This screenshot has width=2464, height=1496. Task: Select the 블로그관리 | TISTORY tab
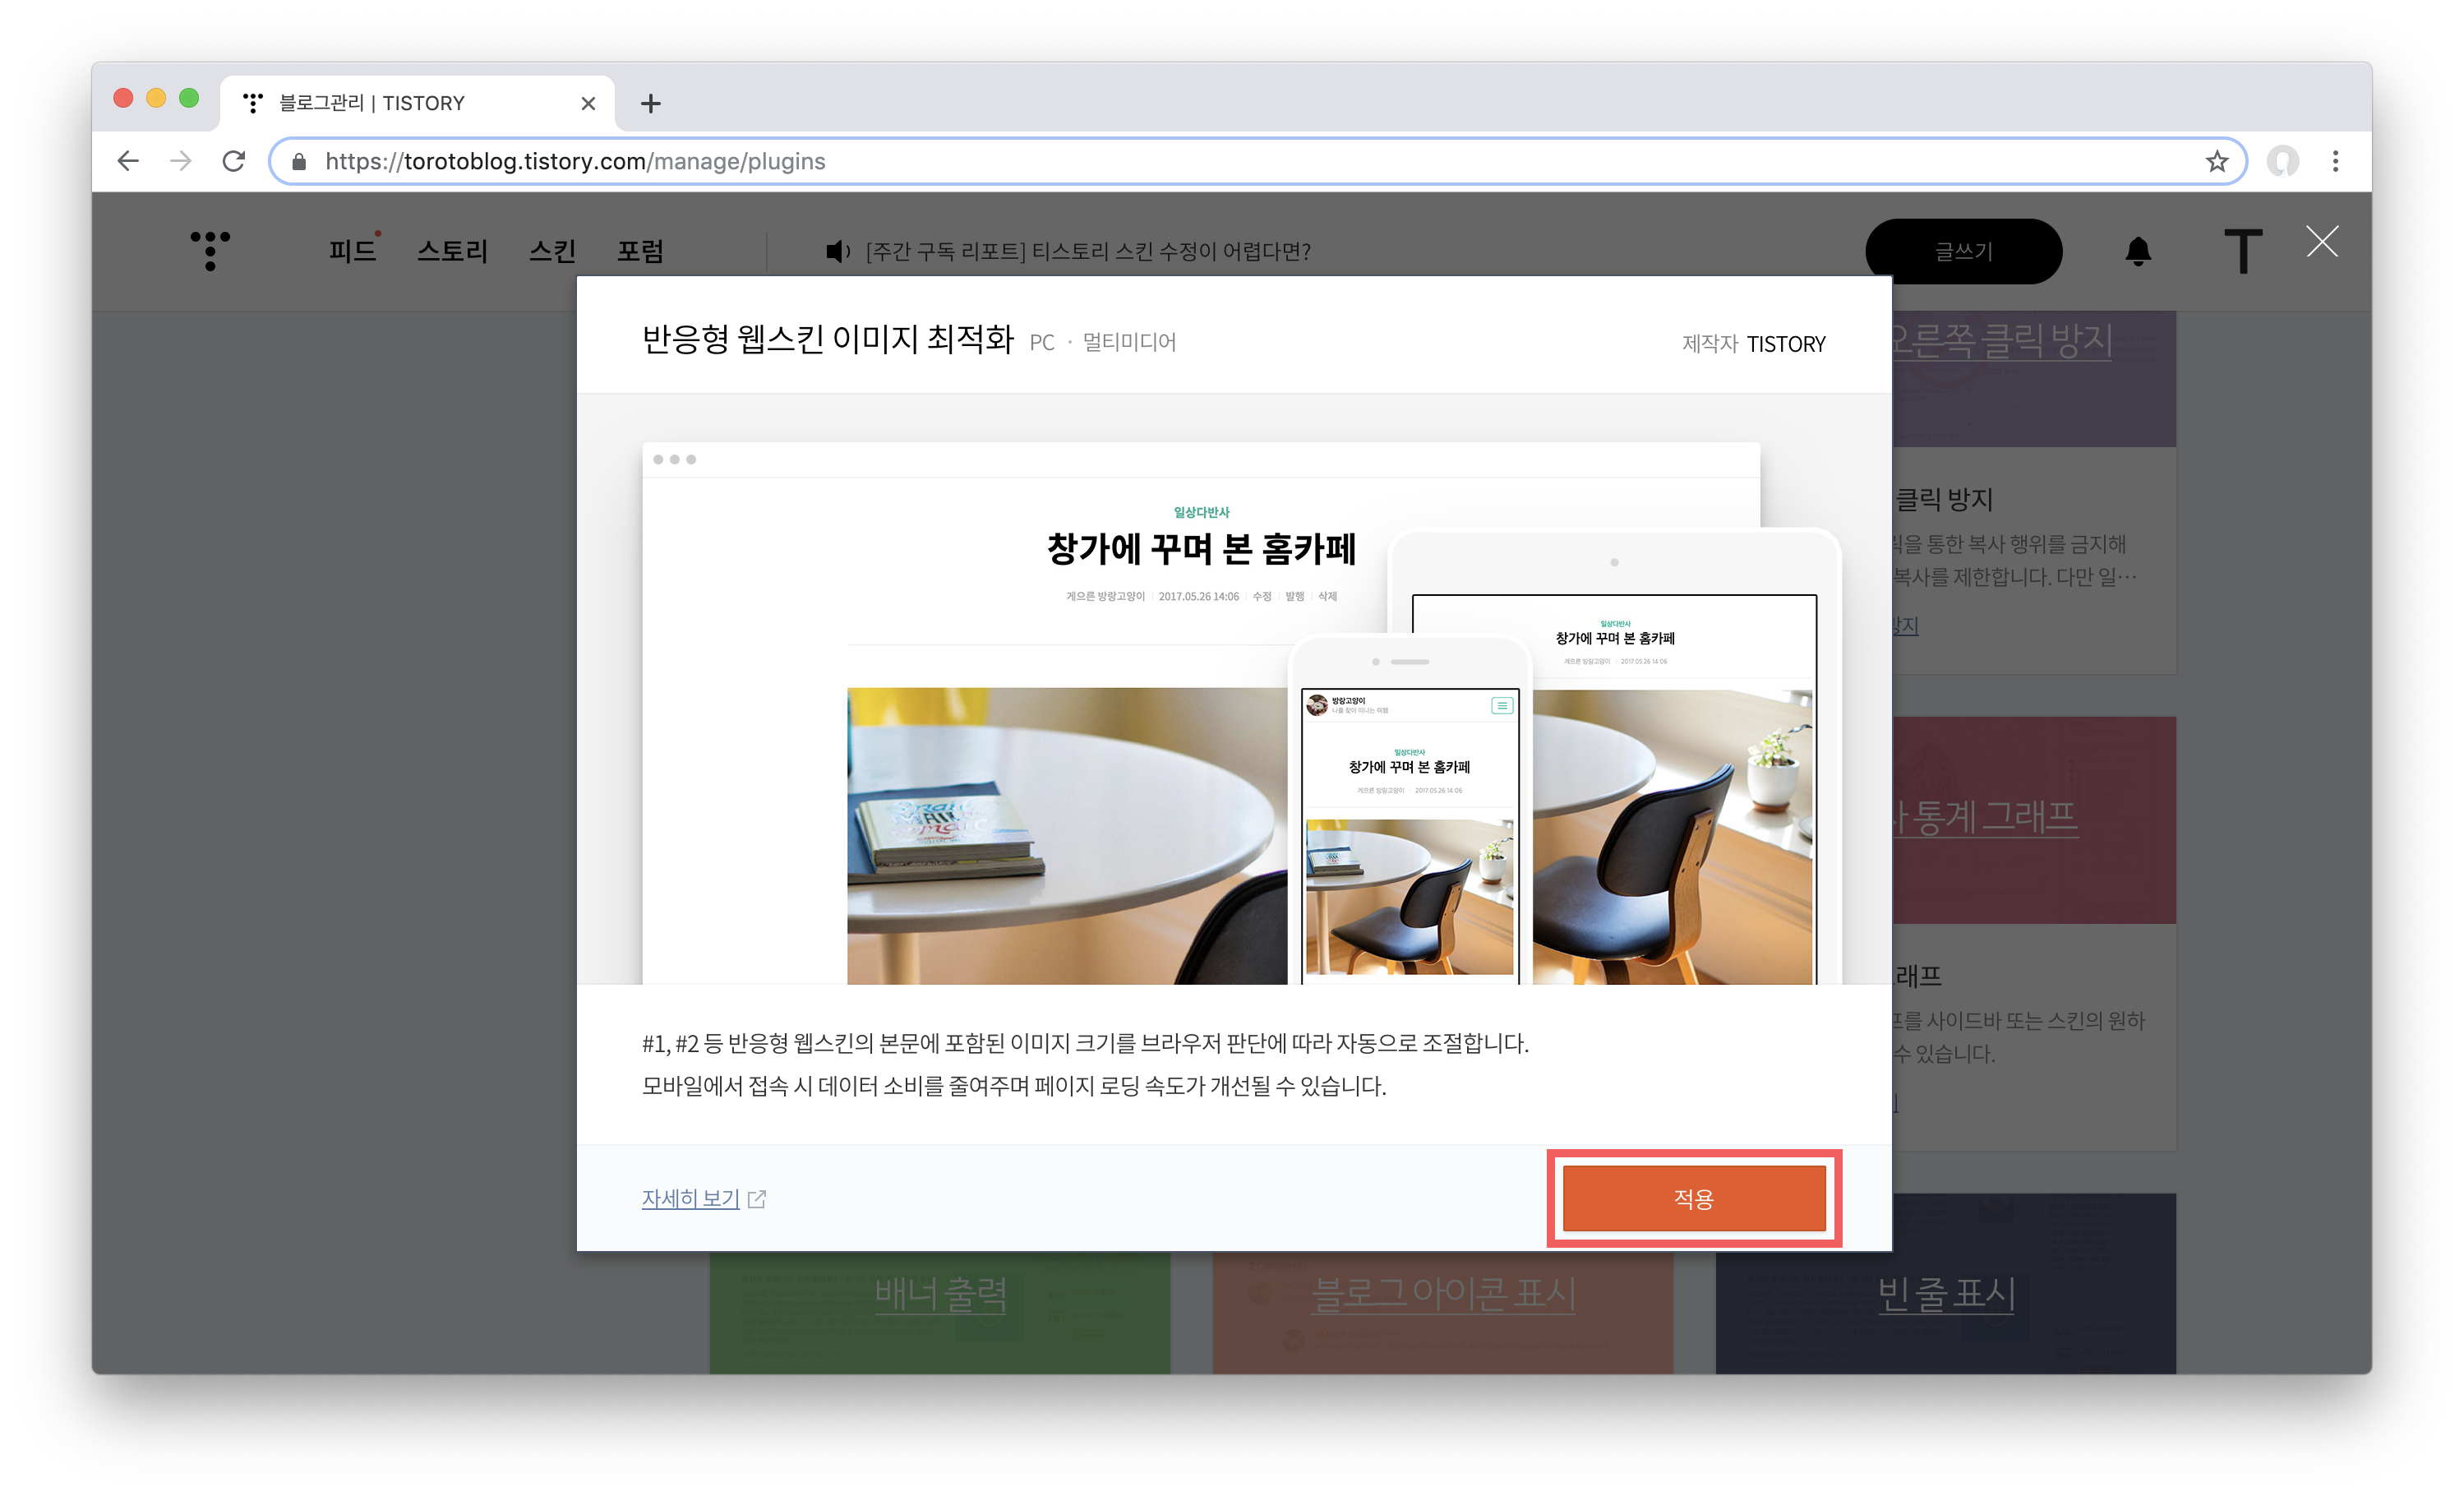click(417, 103)
